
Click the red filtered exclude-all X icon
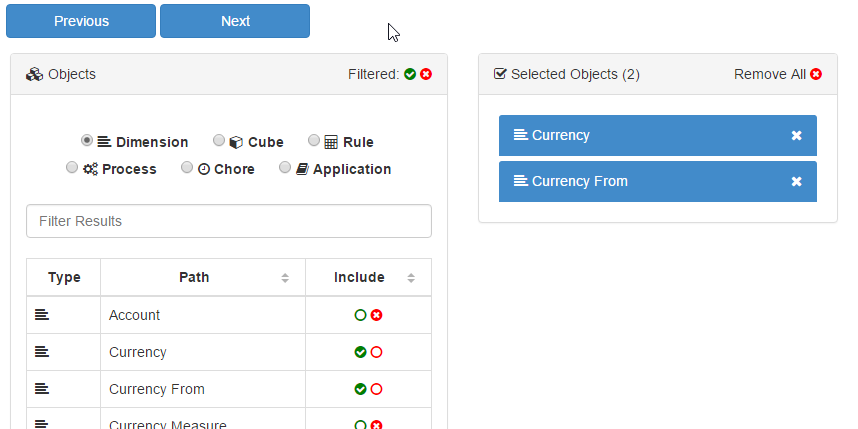[x=426, y=74]
